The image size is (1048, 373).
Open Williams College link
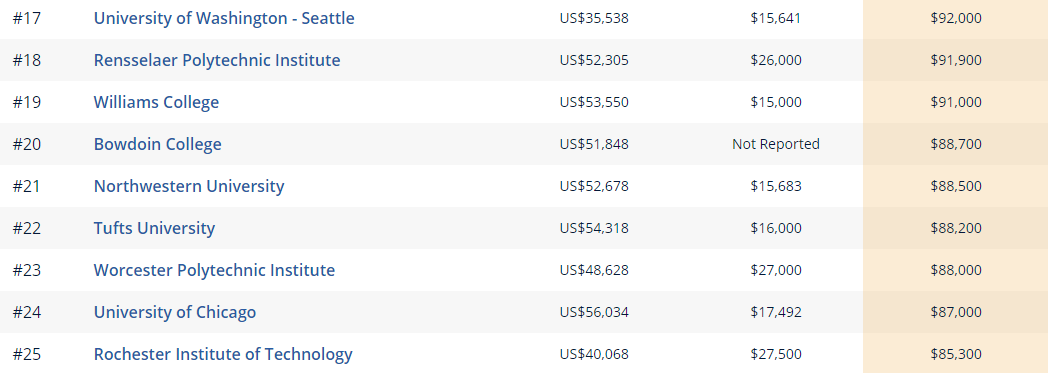156,102
